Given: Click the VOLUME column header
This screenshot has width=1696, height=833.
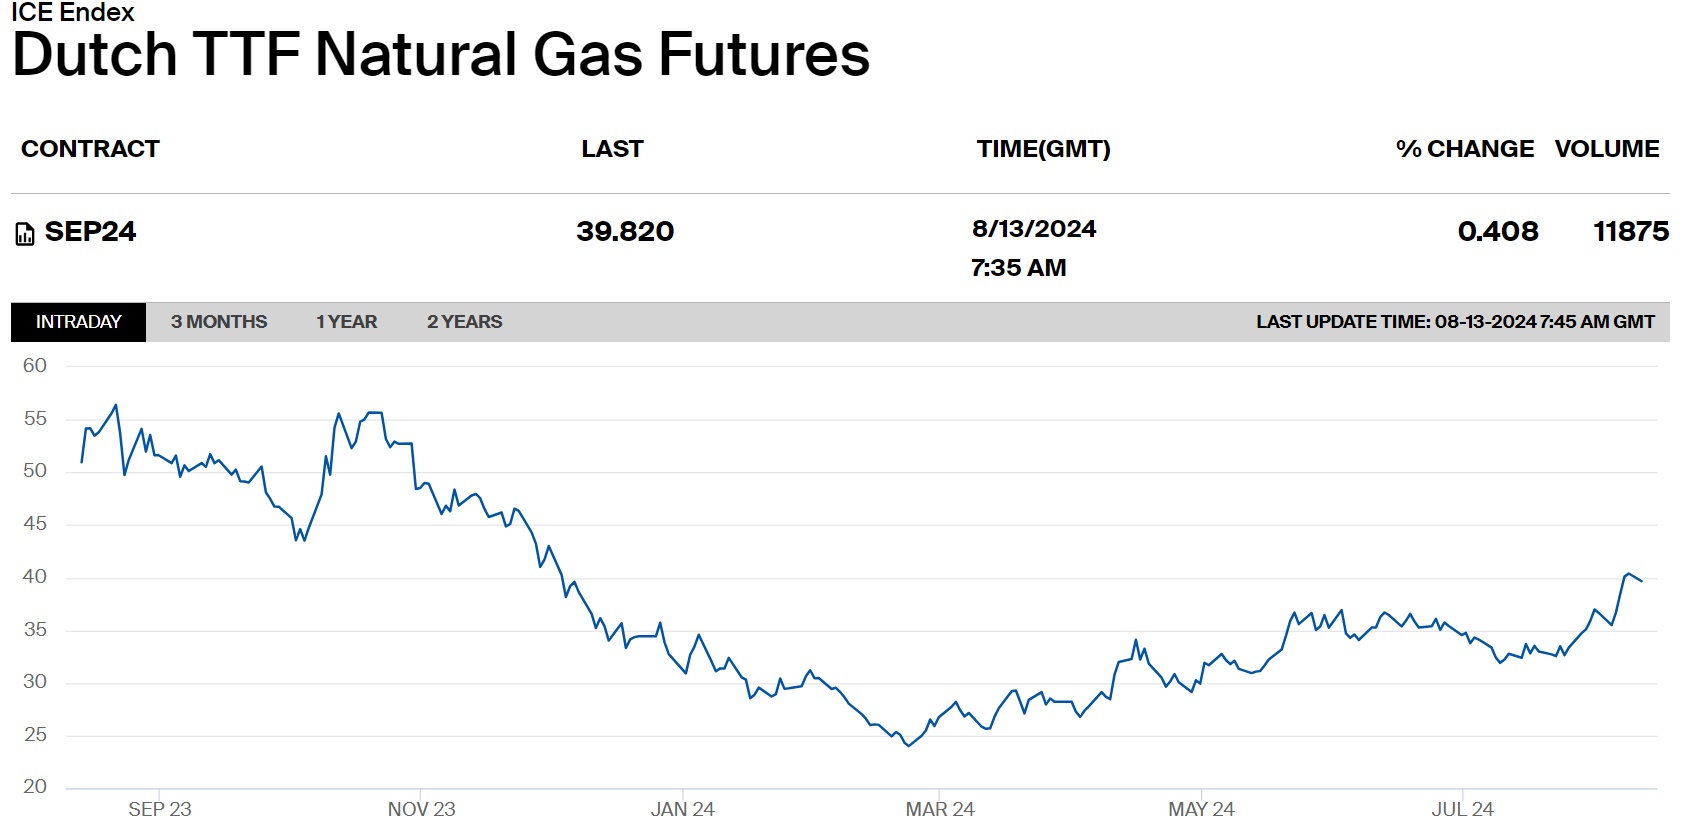Looking at the screenshot, I should click(x=1606, y=149).
